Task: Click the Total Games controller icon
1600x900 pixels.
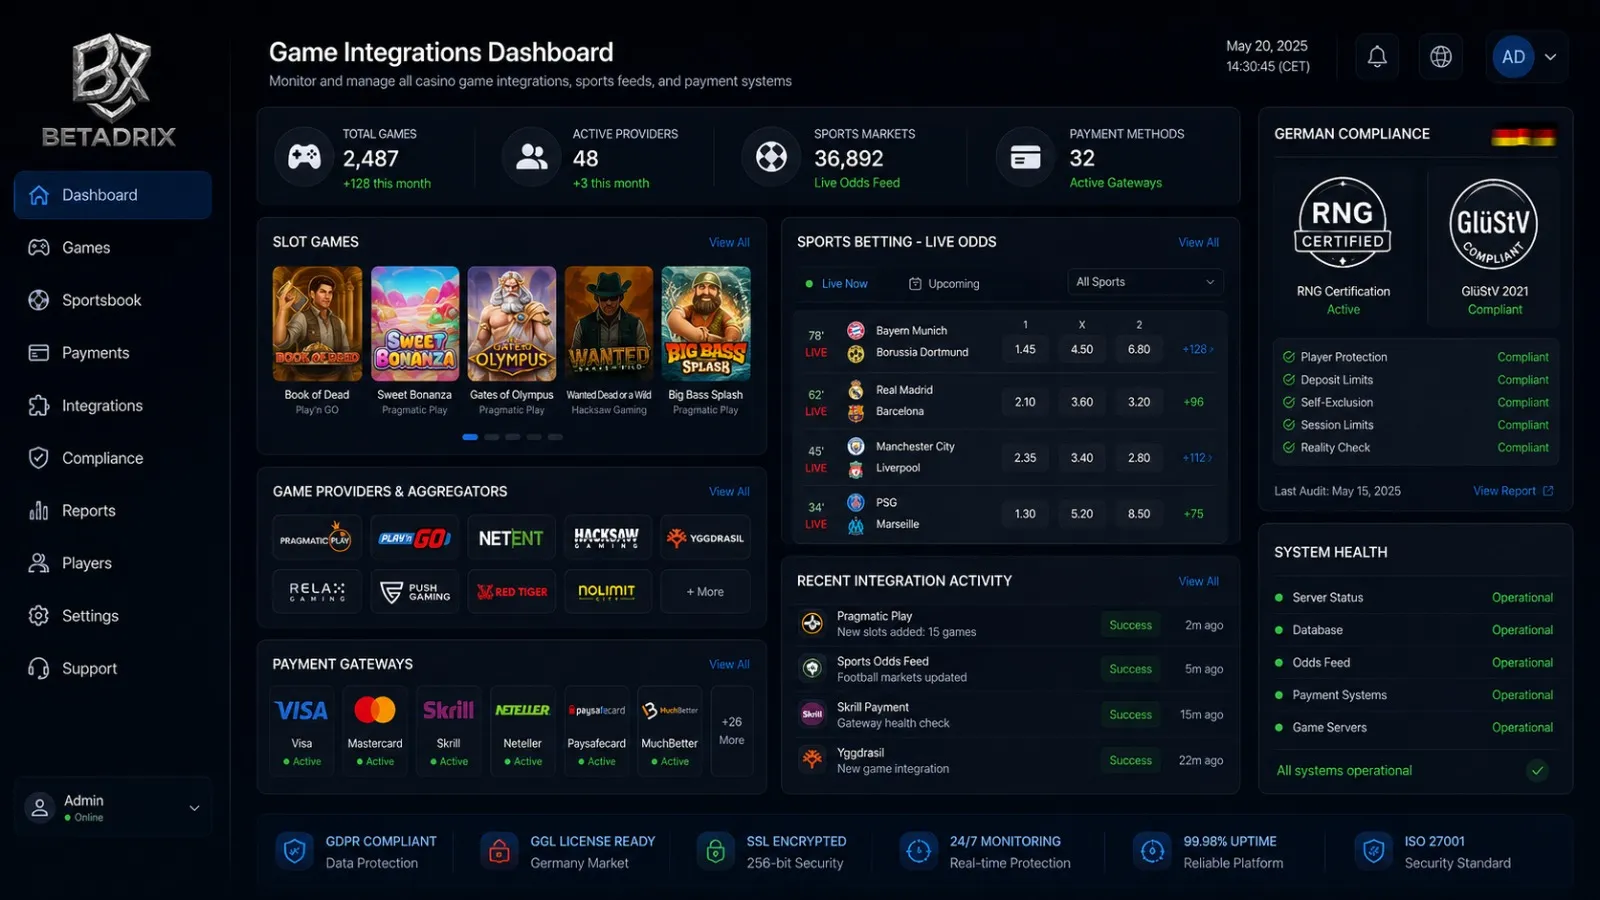Action: click(x=305, y=157)
